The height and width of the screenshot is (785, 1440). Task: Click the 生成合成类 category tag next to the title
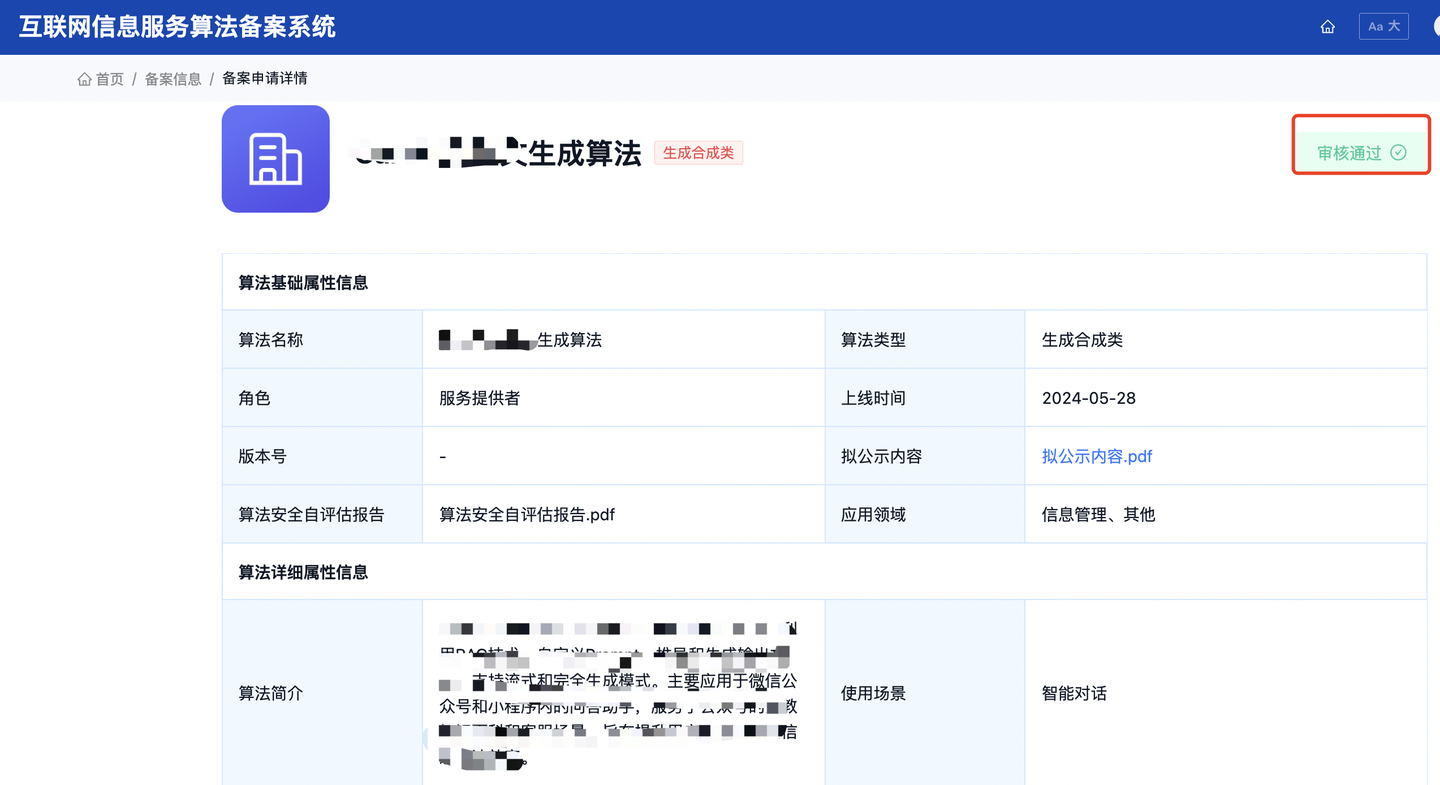[698, 152]
